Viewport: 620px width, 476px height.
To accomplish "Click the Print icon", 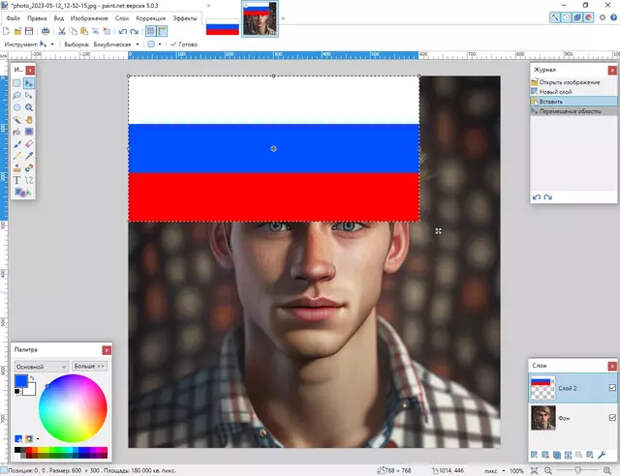I will (x=45, y=31).
